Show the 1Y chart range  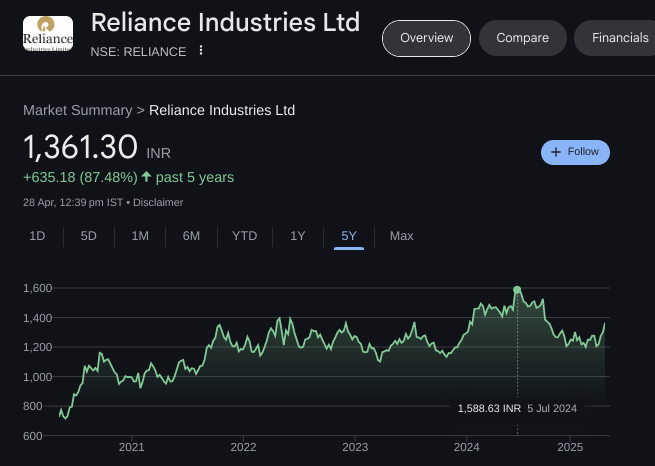pos(297,236)
